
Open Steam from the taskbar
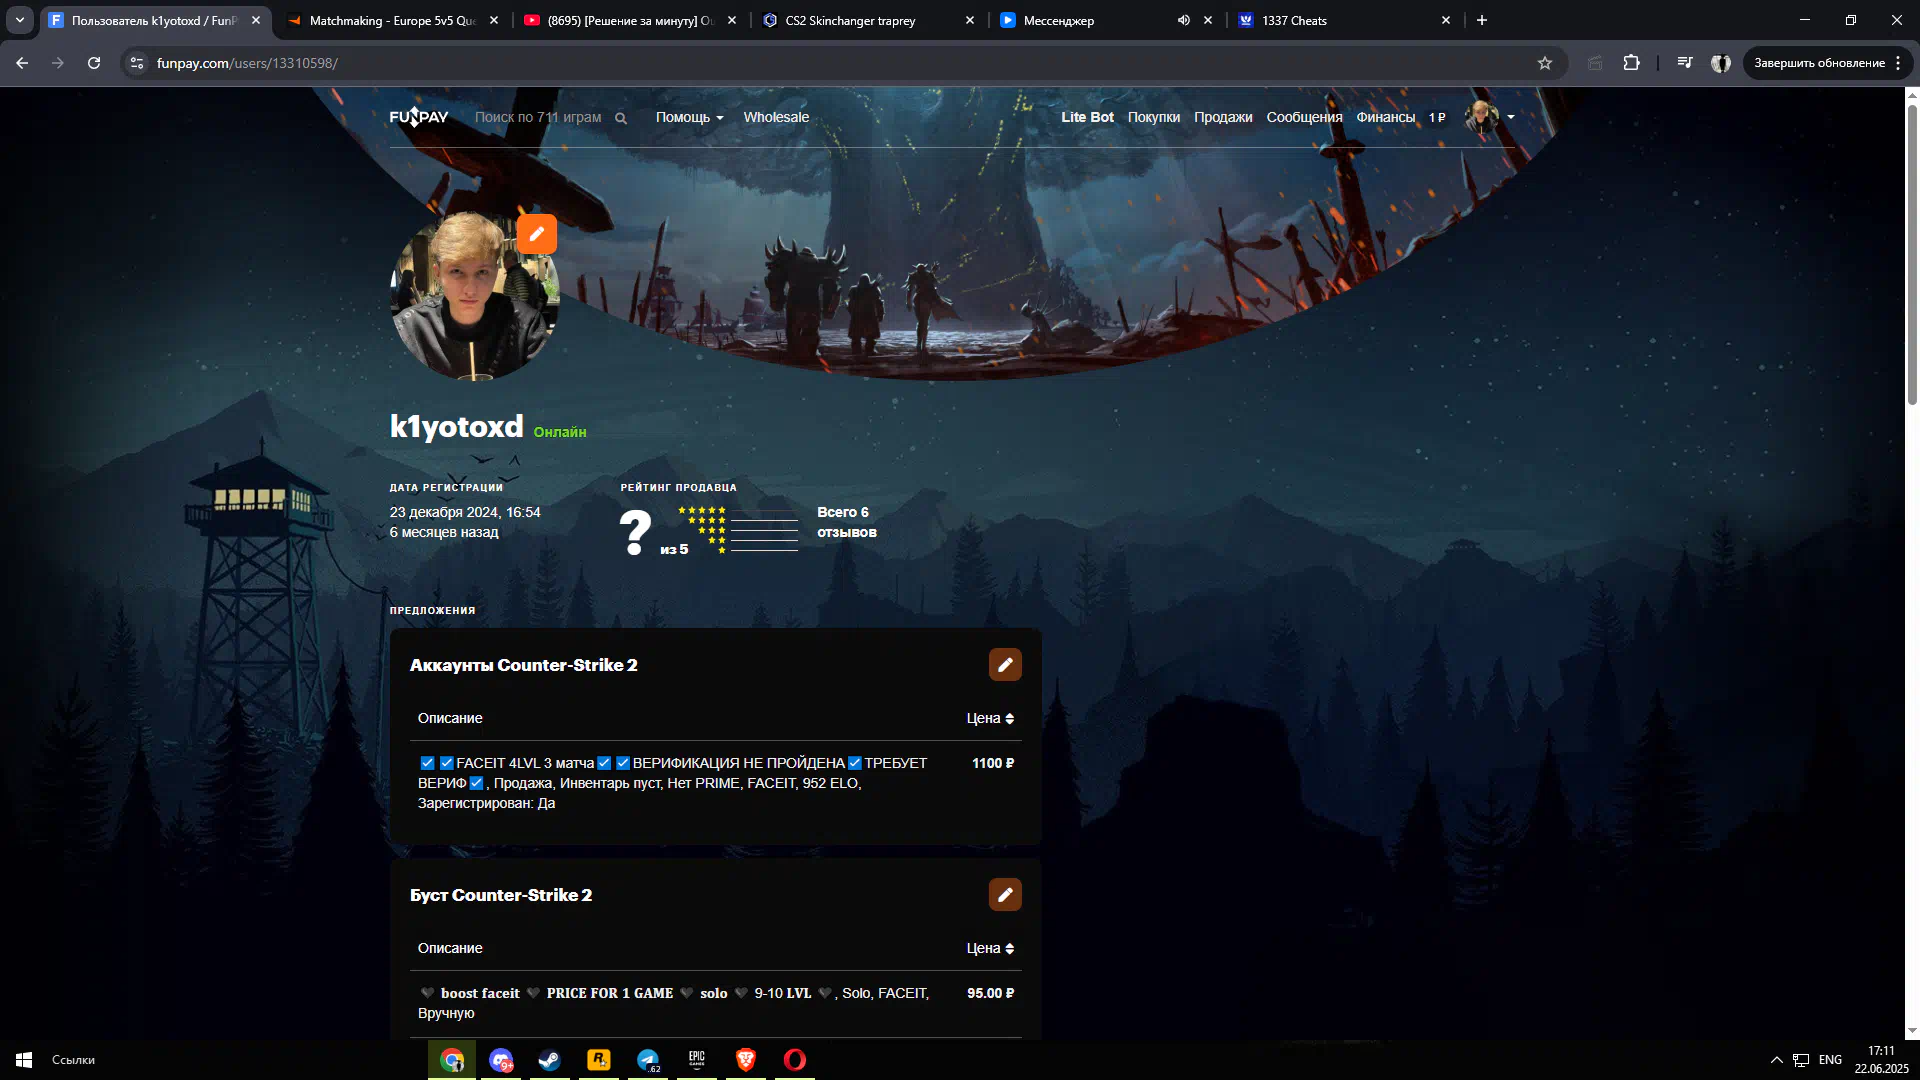tap(550, 1060)
